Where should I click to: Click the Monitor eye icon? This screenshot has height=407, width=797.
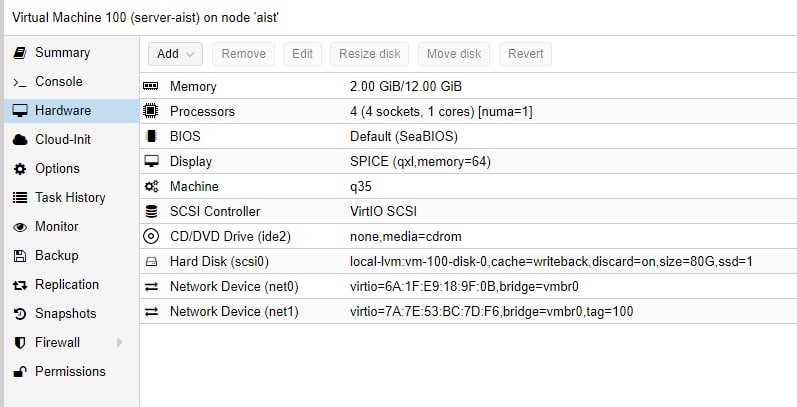[20, 227]
